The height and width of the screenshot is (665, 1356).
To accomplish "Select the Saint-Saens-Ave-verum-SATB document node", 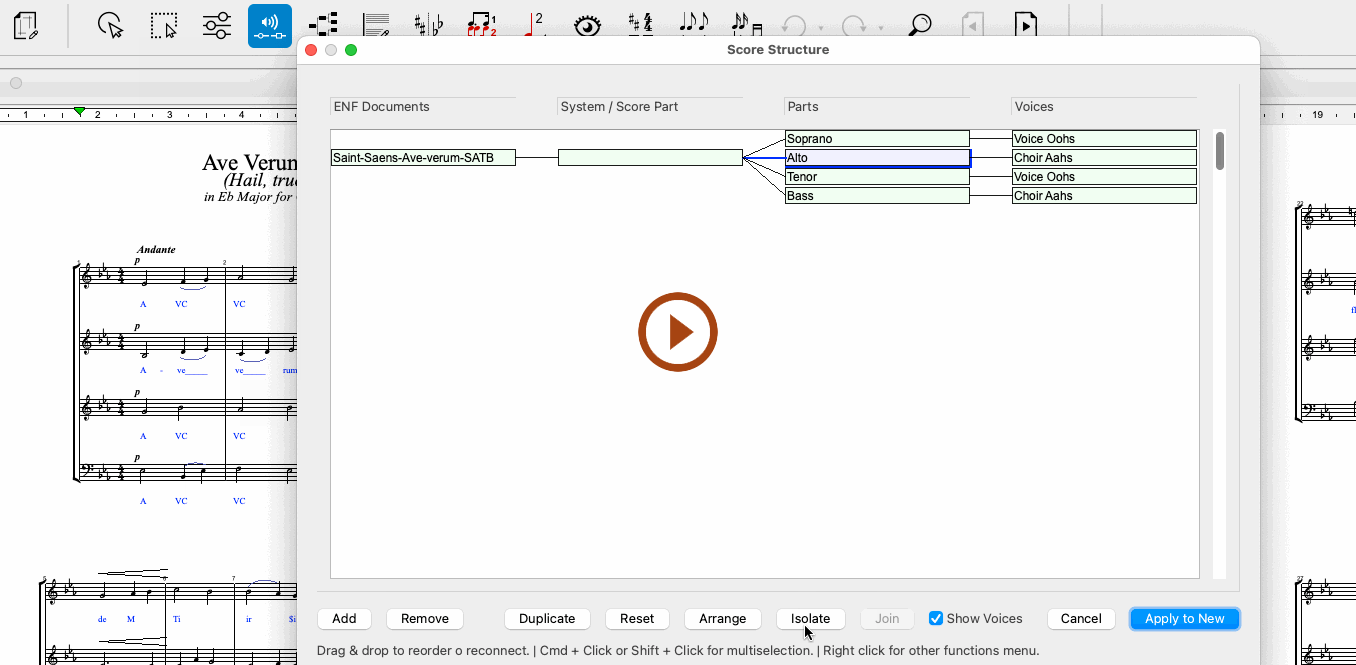I will [423, 158].
